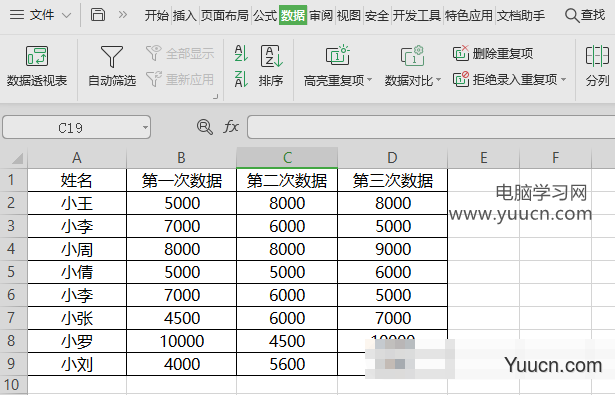Screen dimensions: 615x395
Task: Open the 文档助手 tab
Action: 521,16
